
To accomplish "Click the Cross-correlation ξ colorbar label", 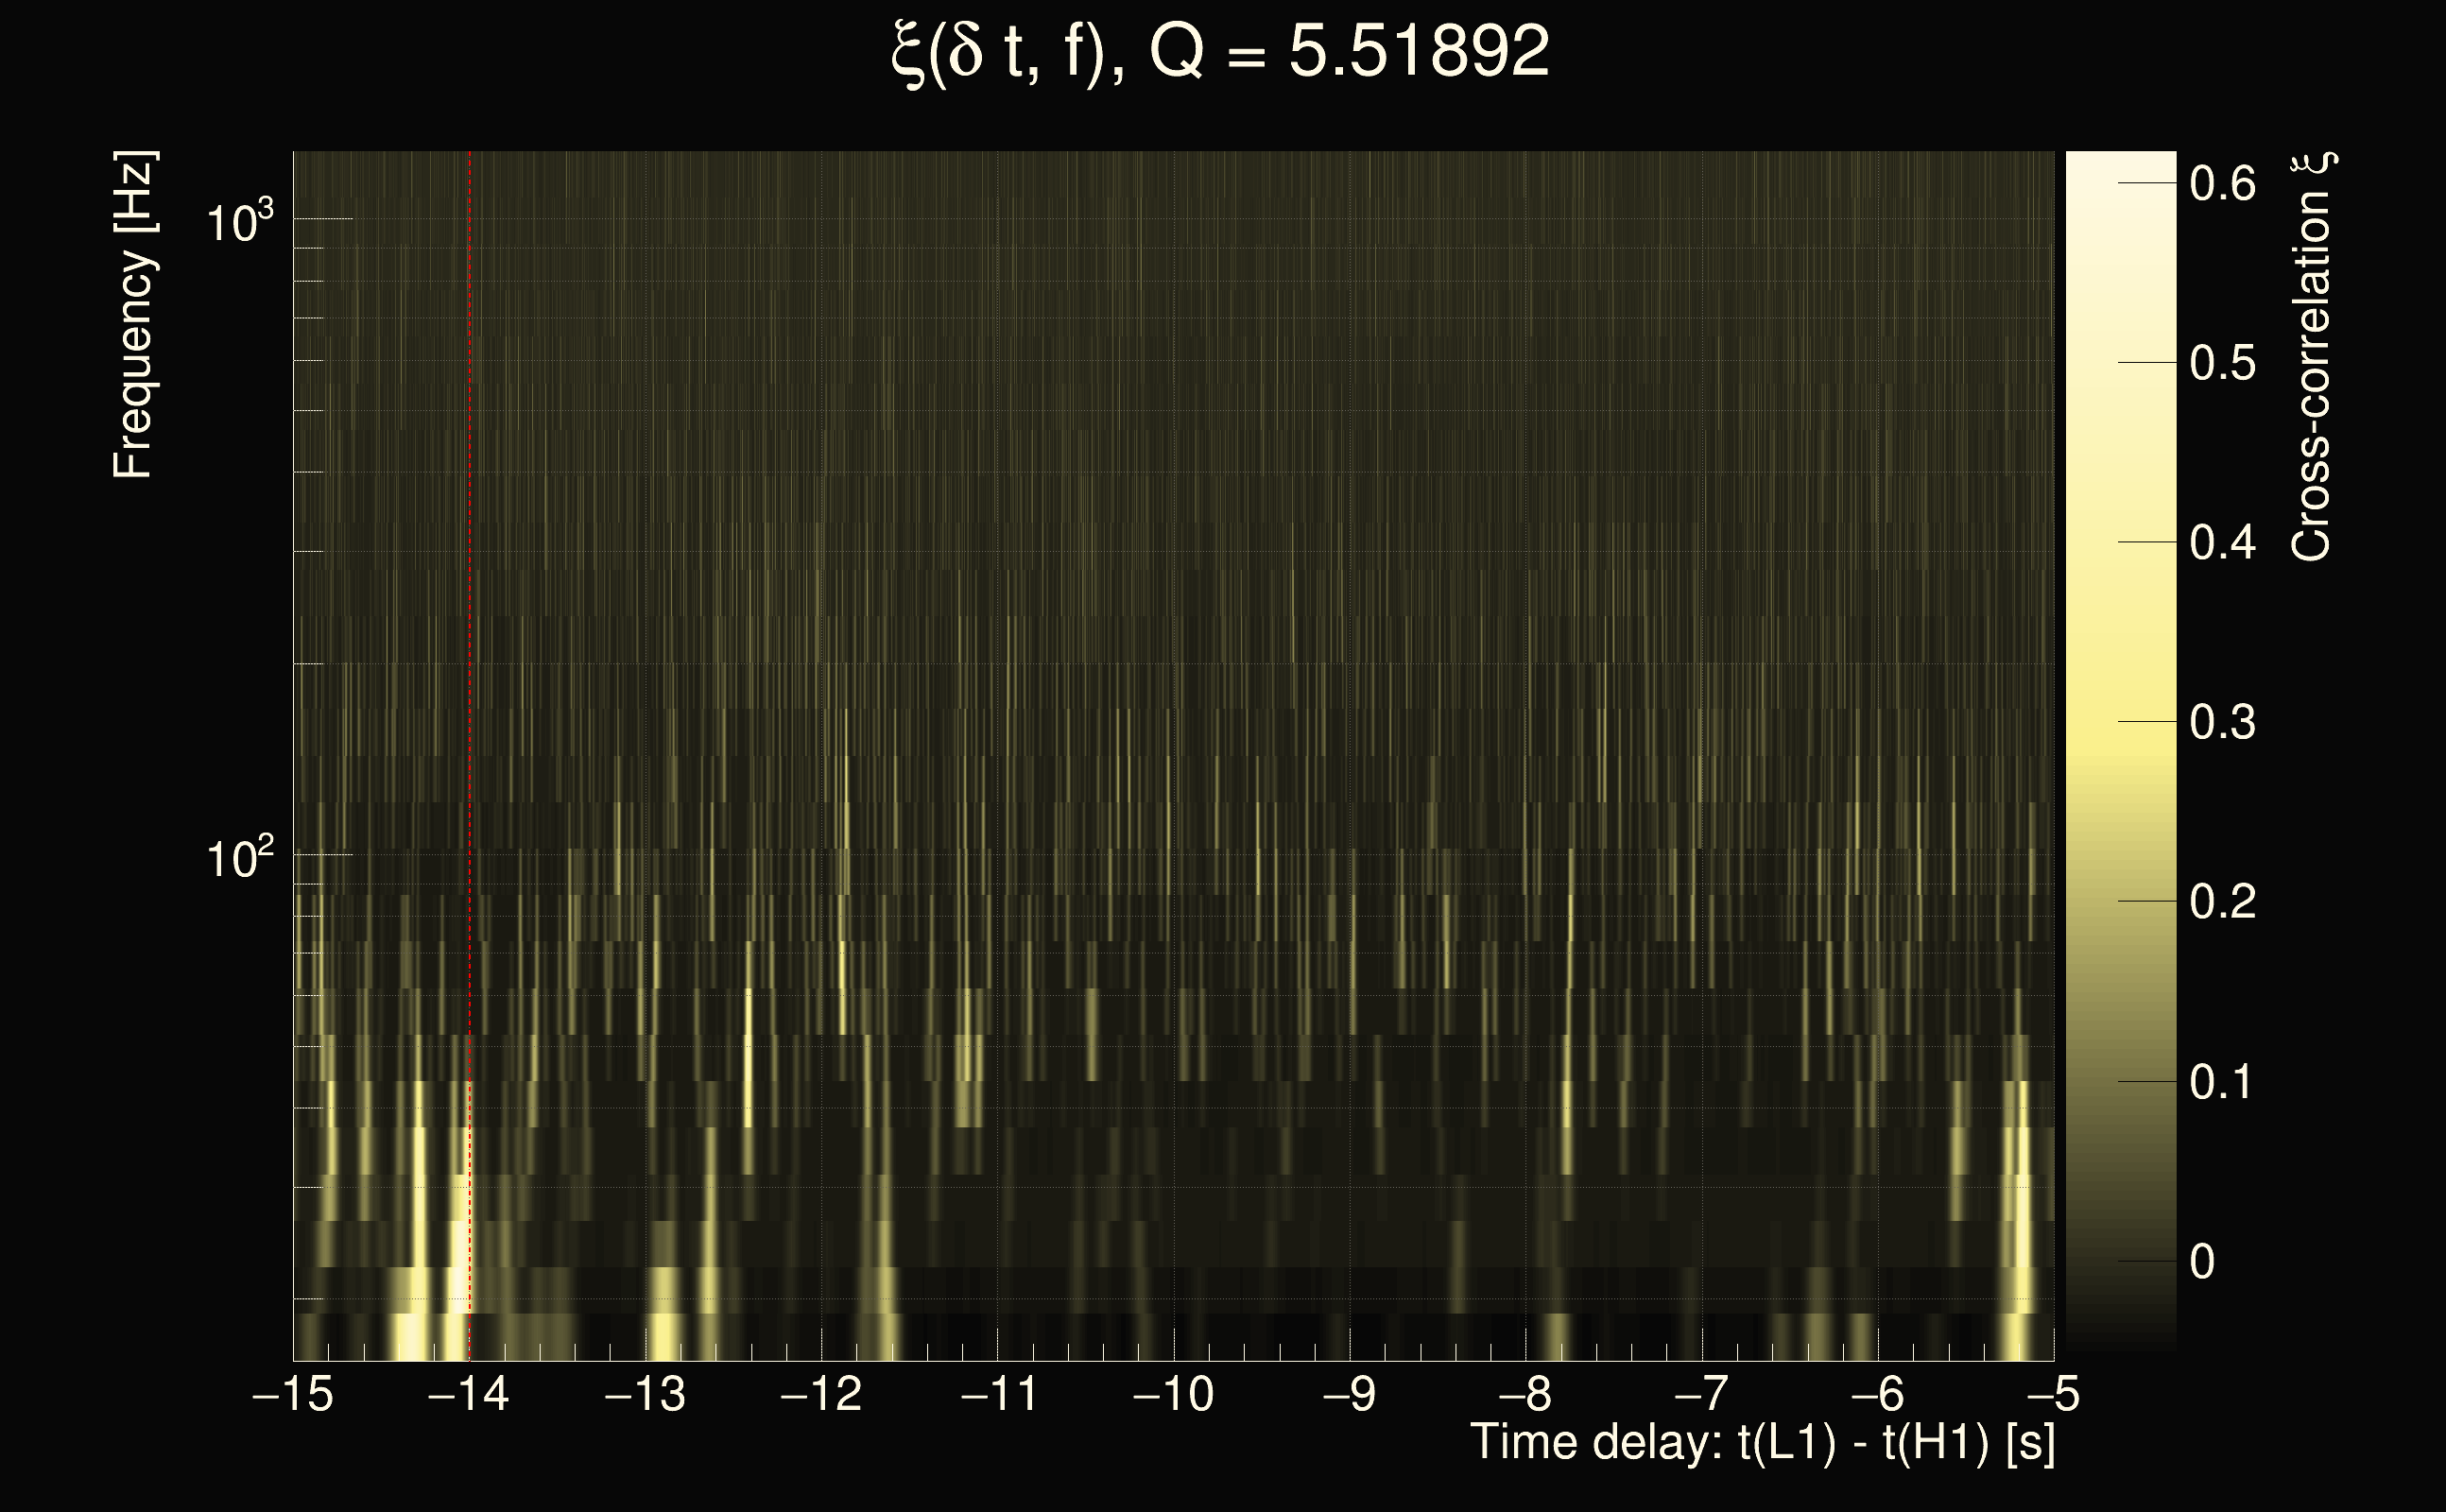I will pyautogui.click(x=2311, y=357).
